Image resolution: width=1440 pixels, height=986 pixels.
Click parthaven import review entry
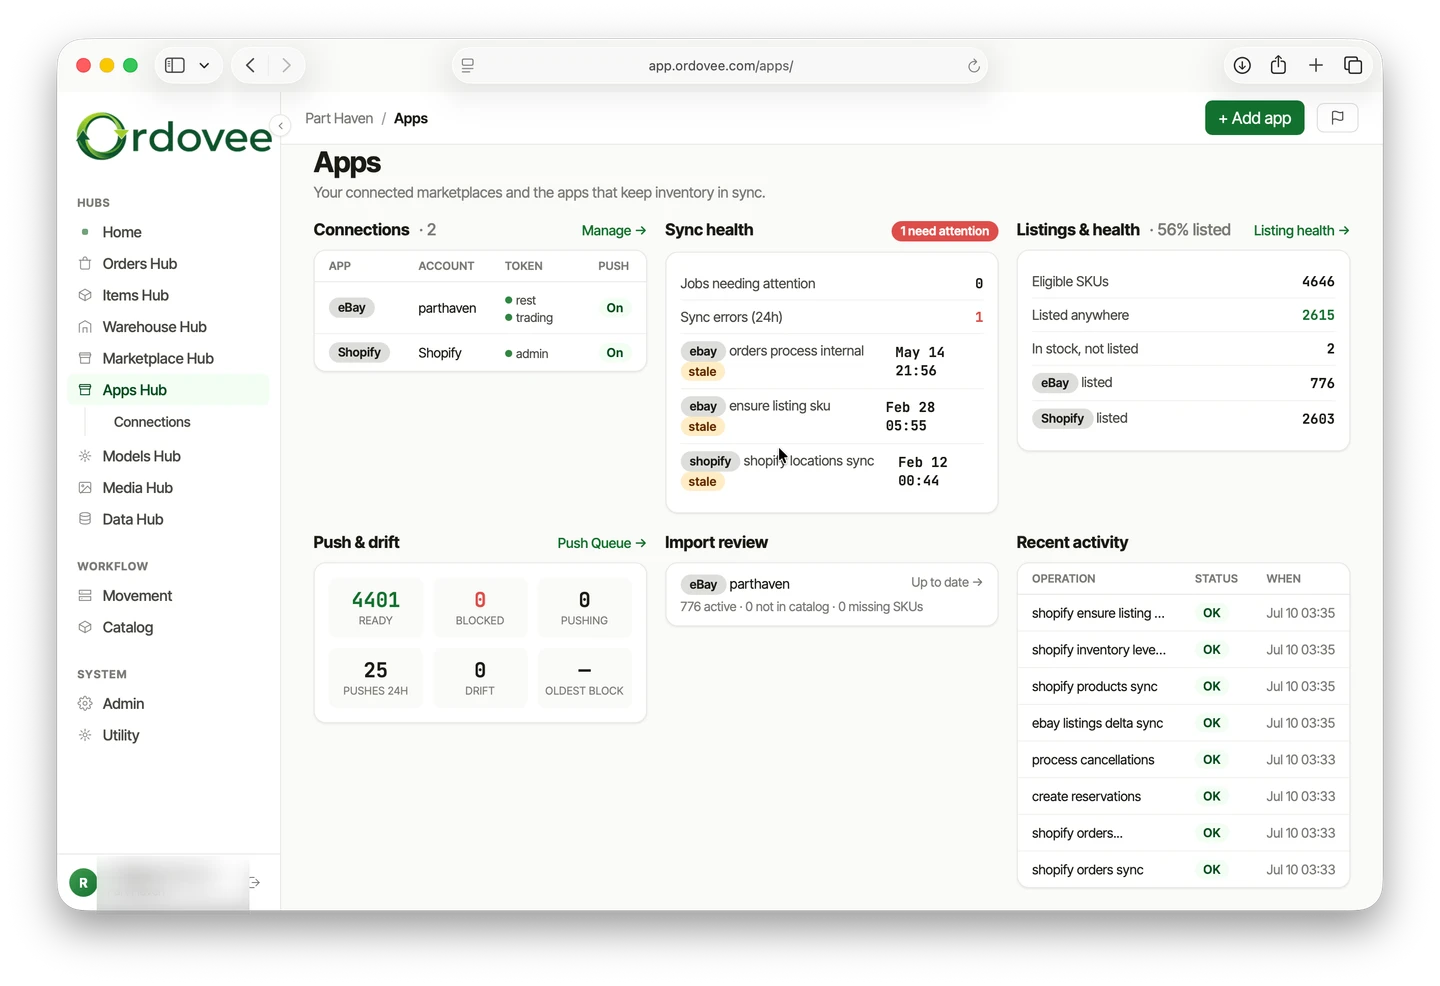click(832, 595)
